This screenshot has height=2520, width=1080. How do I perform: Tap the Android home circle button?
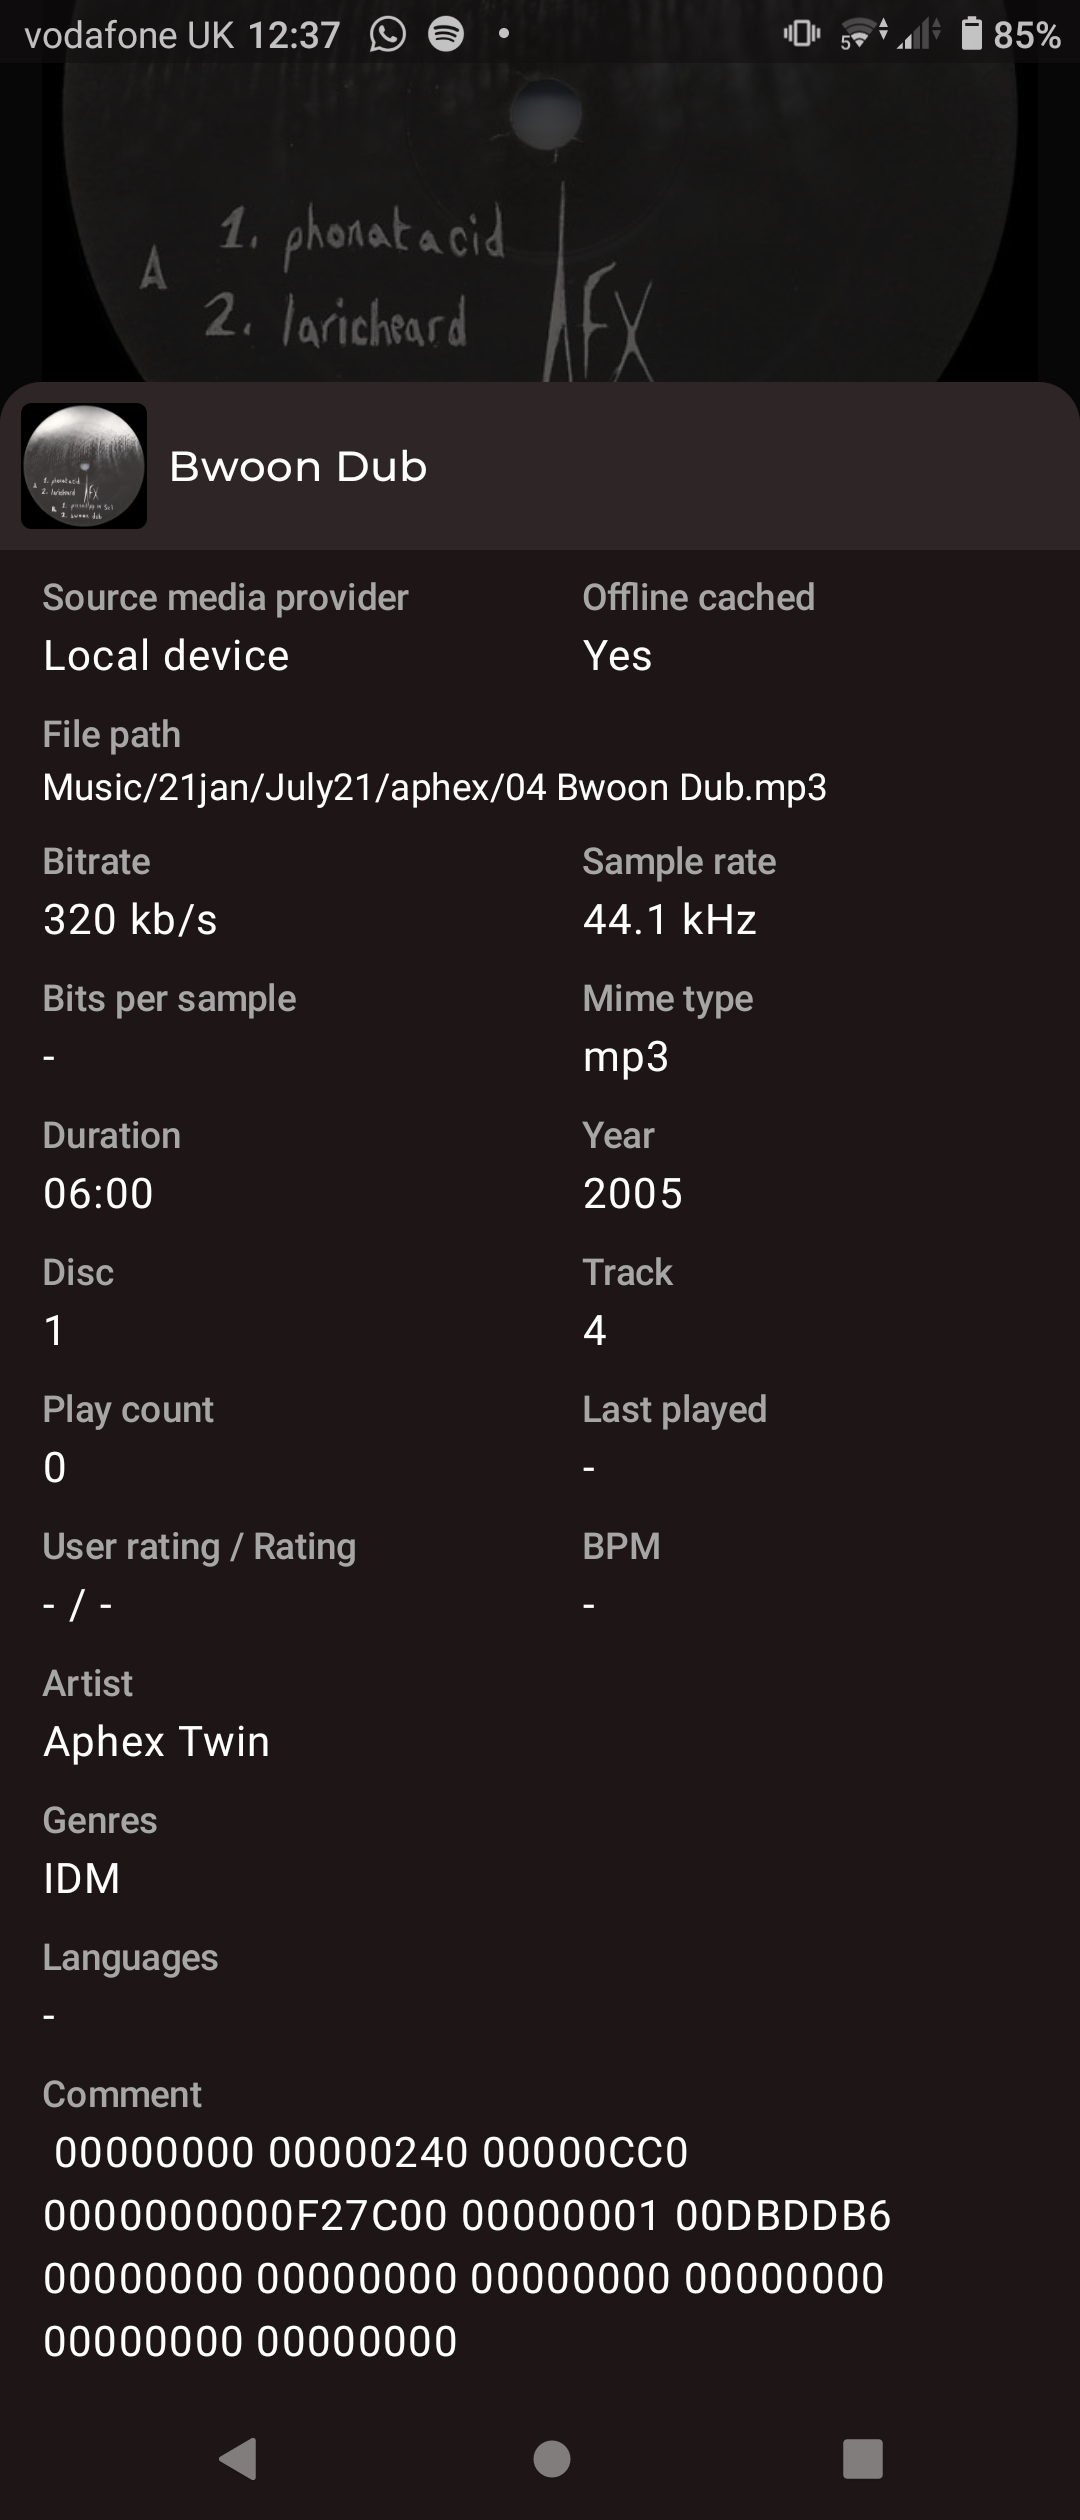552,2459
